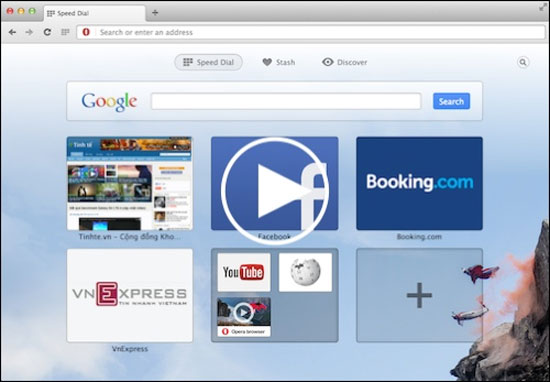Viewport: 550px width, 382px height.
Task: Select the Speed Dial browser tab
Action: pos(95,13)
